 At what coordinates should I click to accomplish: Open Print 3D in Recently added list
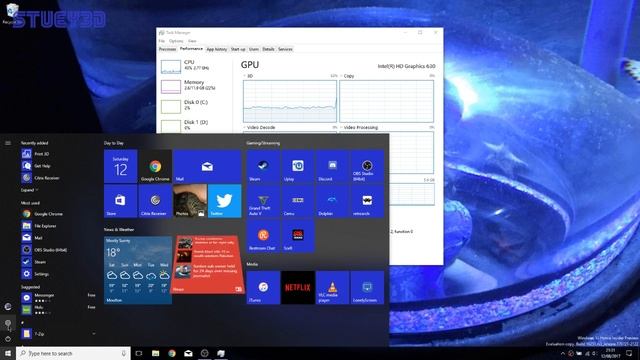57,154
